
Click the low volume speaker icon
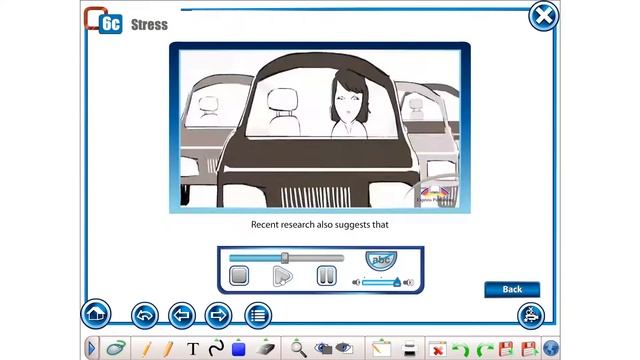pyautogui.click(x=356, y=282)
